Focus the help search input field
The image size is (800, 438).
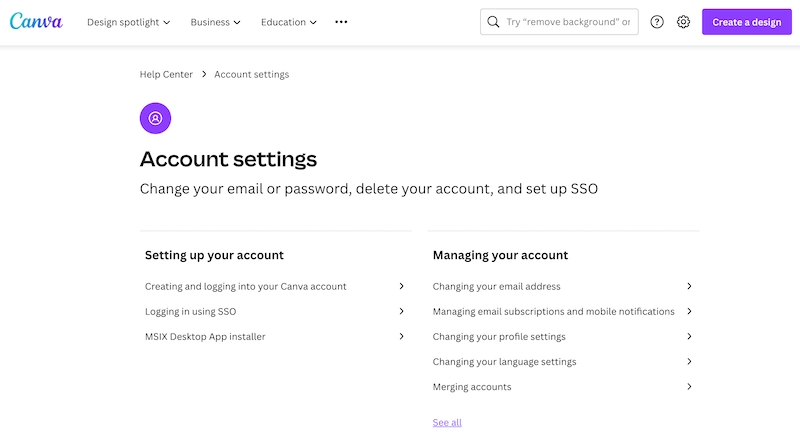(559, 22)
